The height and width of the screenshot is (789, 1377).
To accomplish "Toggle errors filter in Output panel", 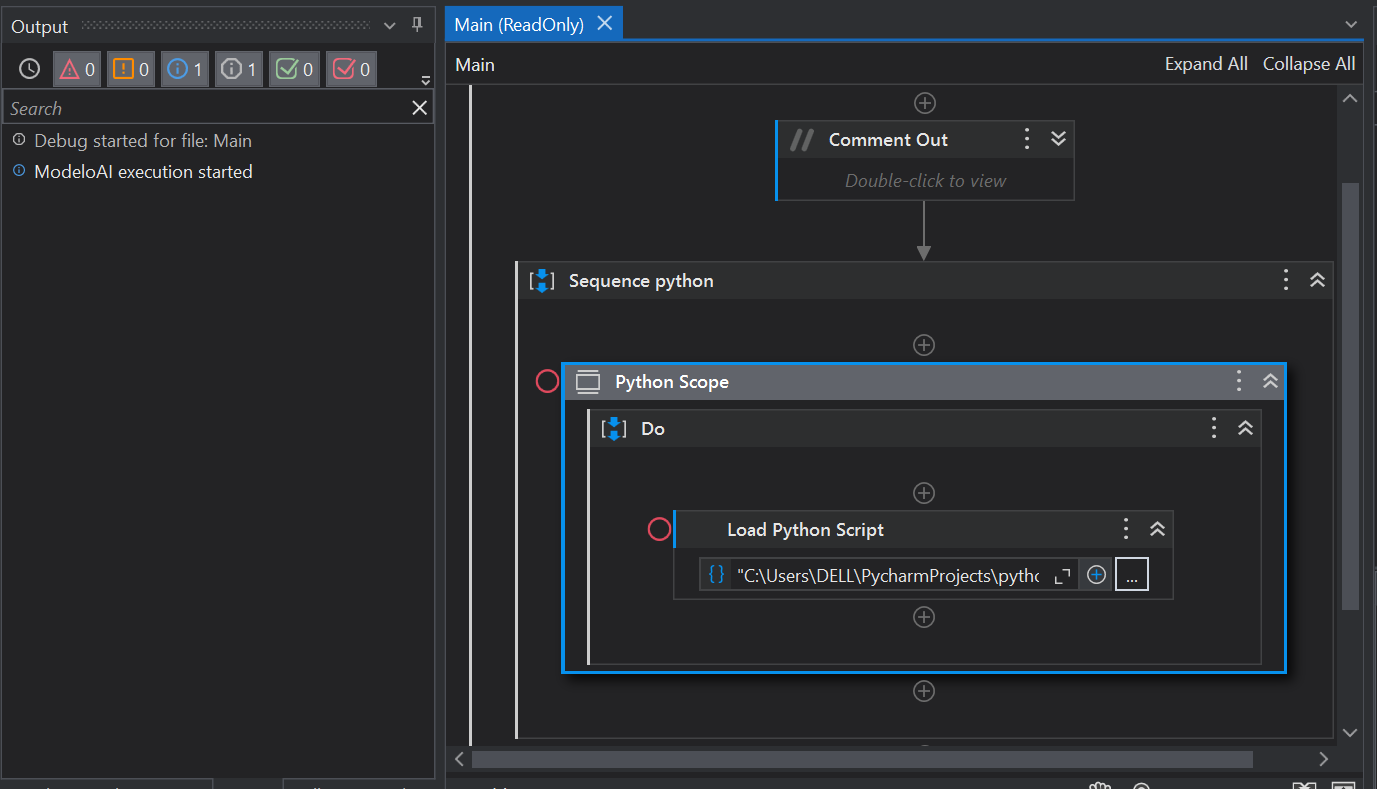I will 77,69.
